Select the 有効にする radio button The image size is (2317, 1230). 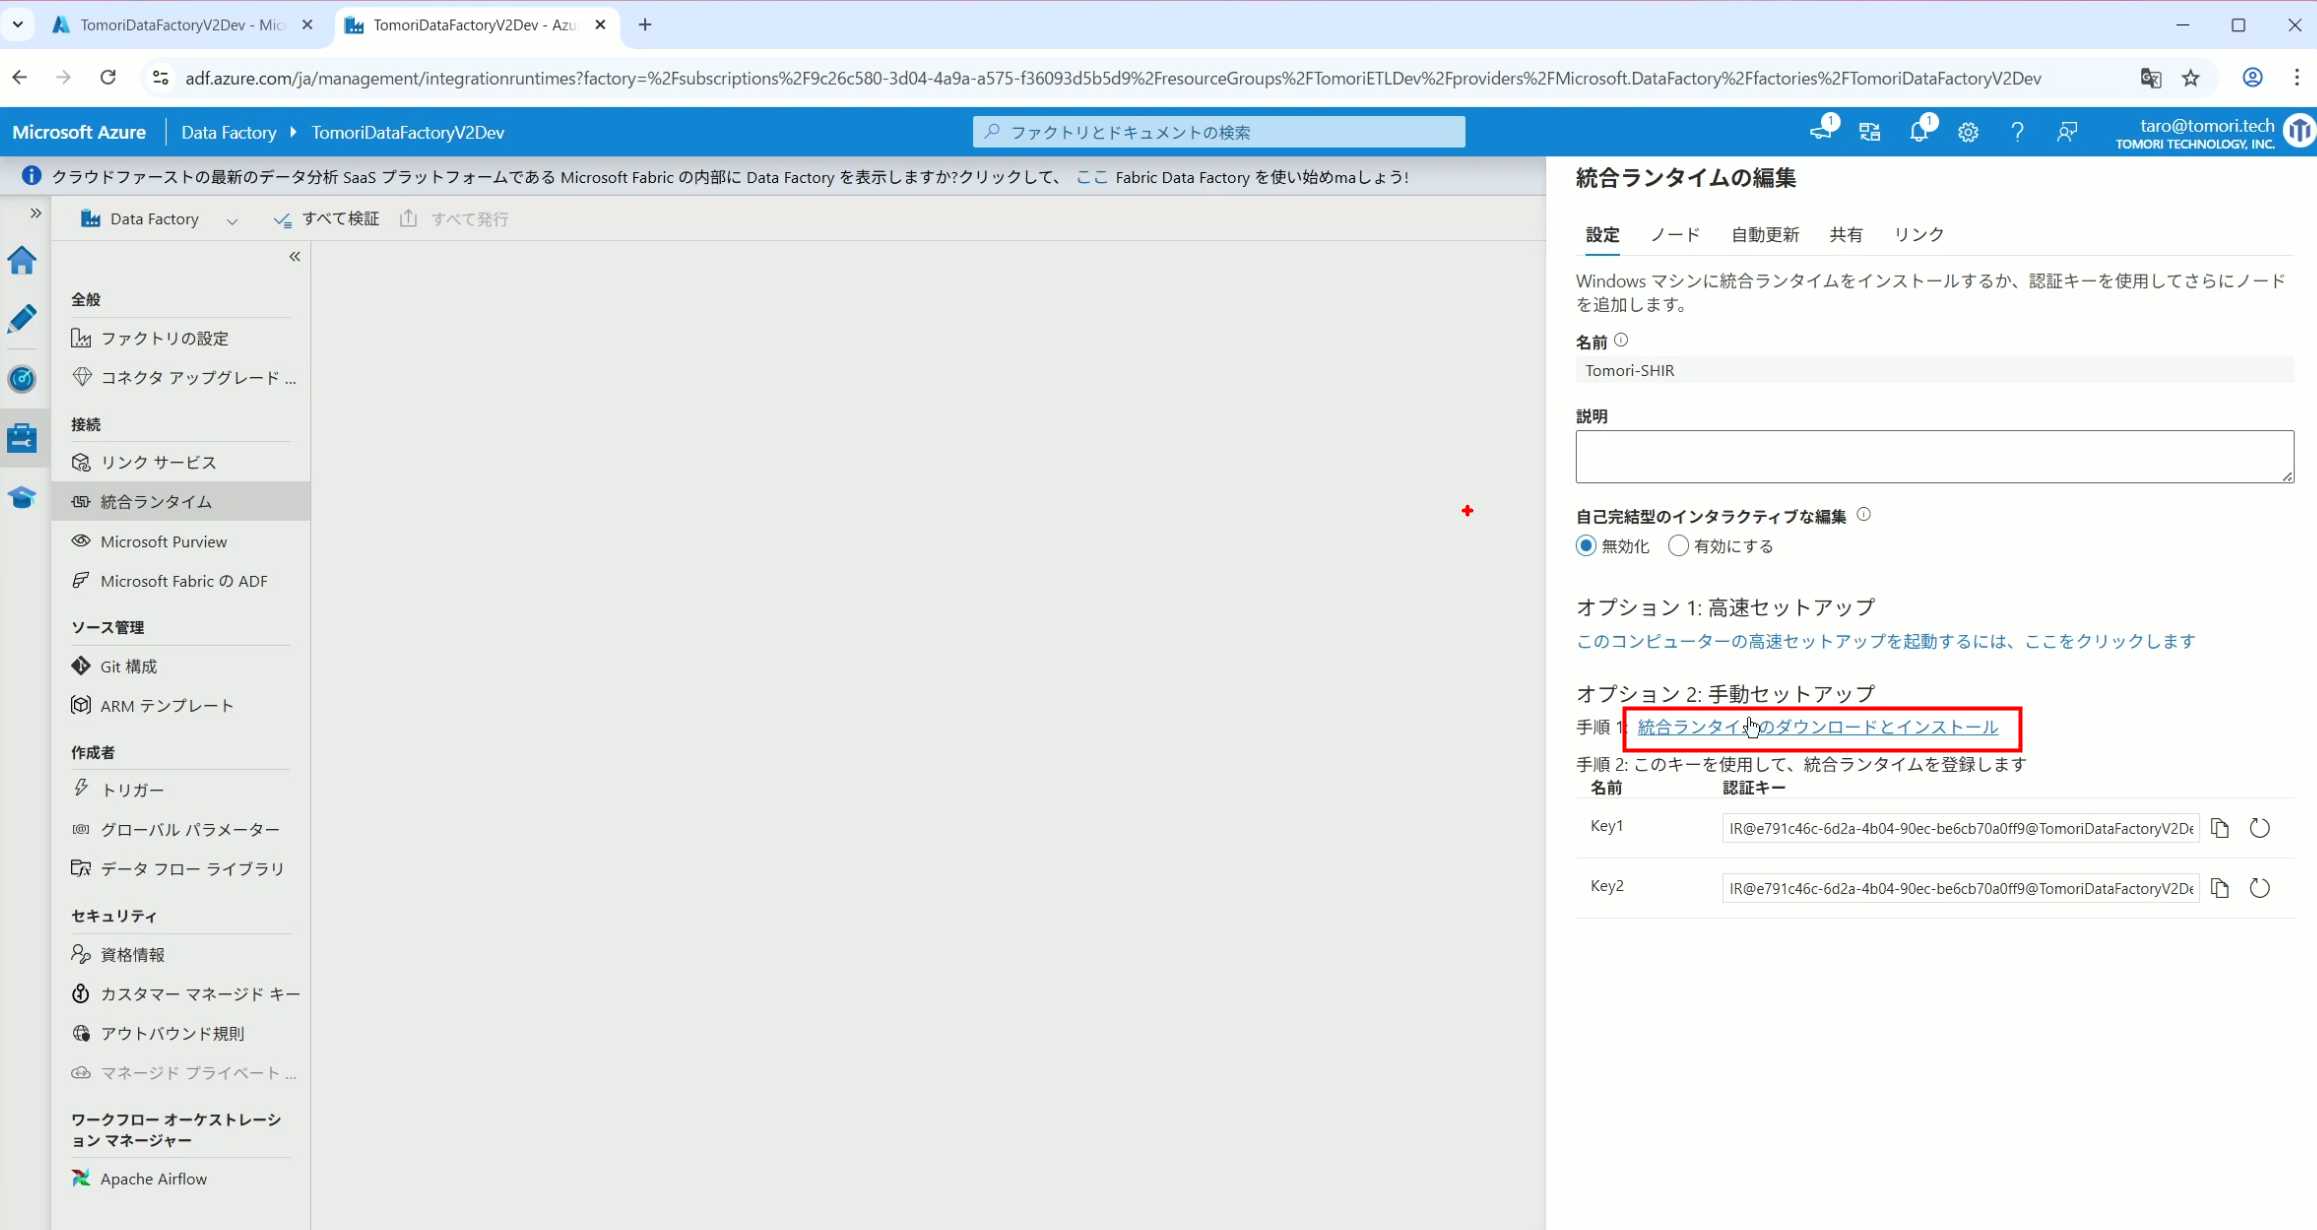(1678, 546)
